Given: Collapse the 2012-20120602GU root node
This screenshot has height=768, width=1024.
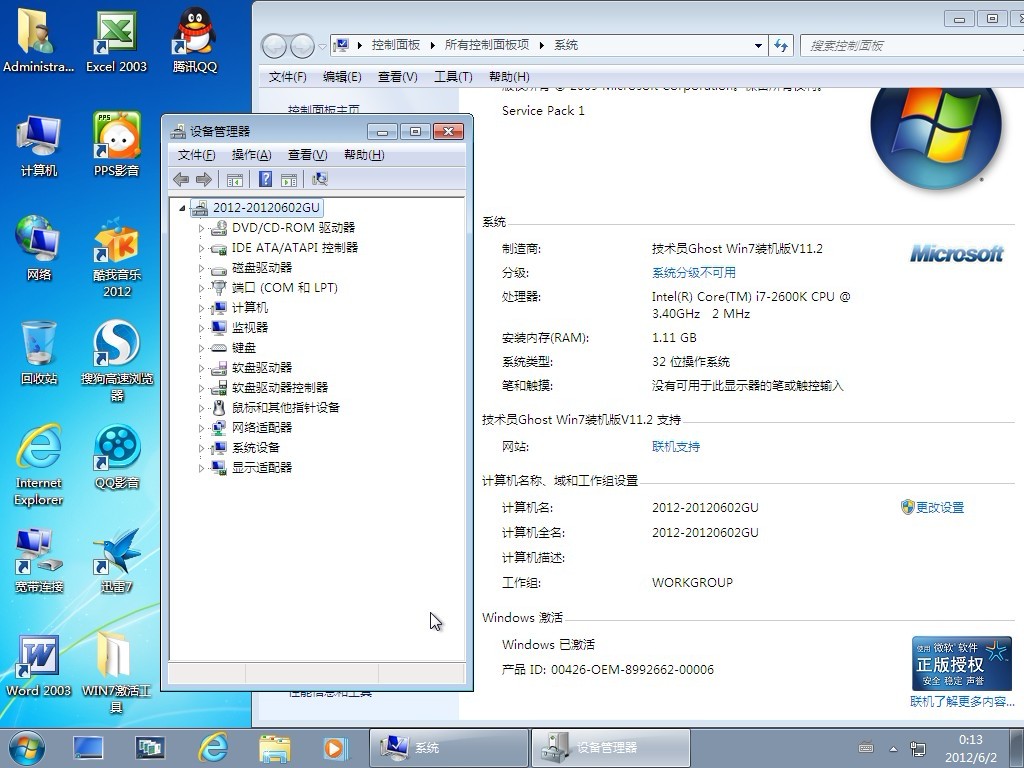Looking at the screenshot, I should coord(182,208).
